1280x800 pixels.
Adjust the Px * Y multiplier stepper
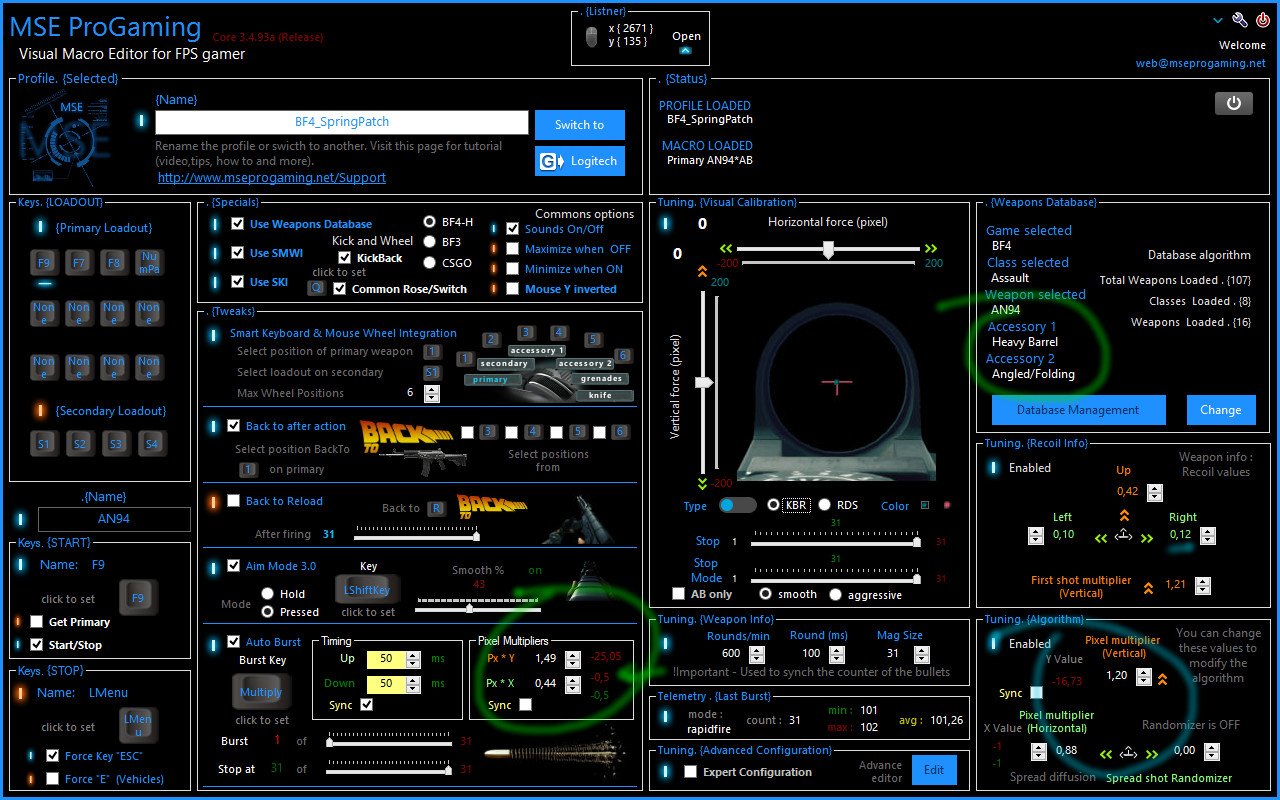coord(572,659)
